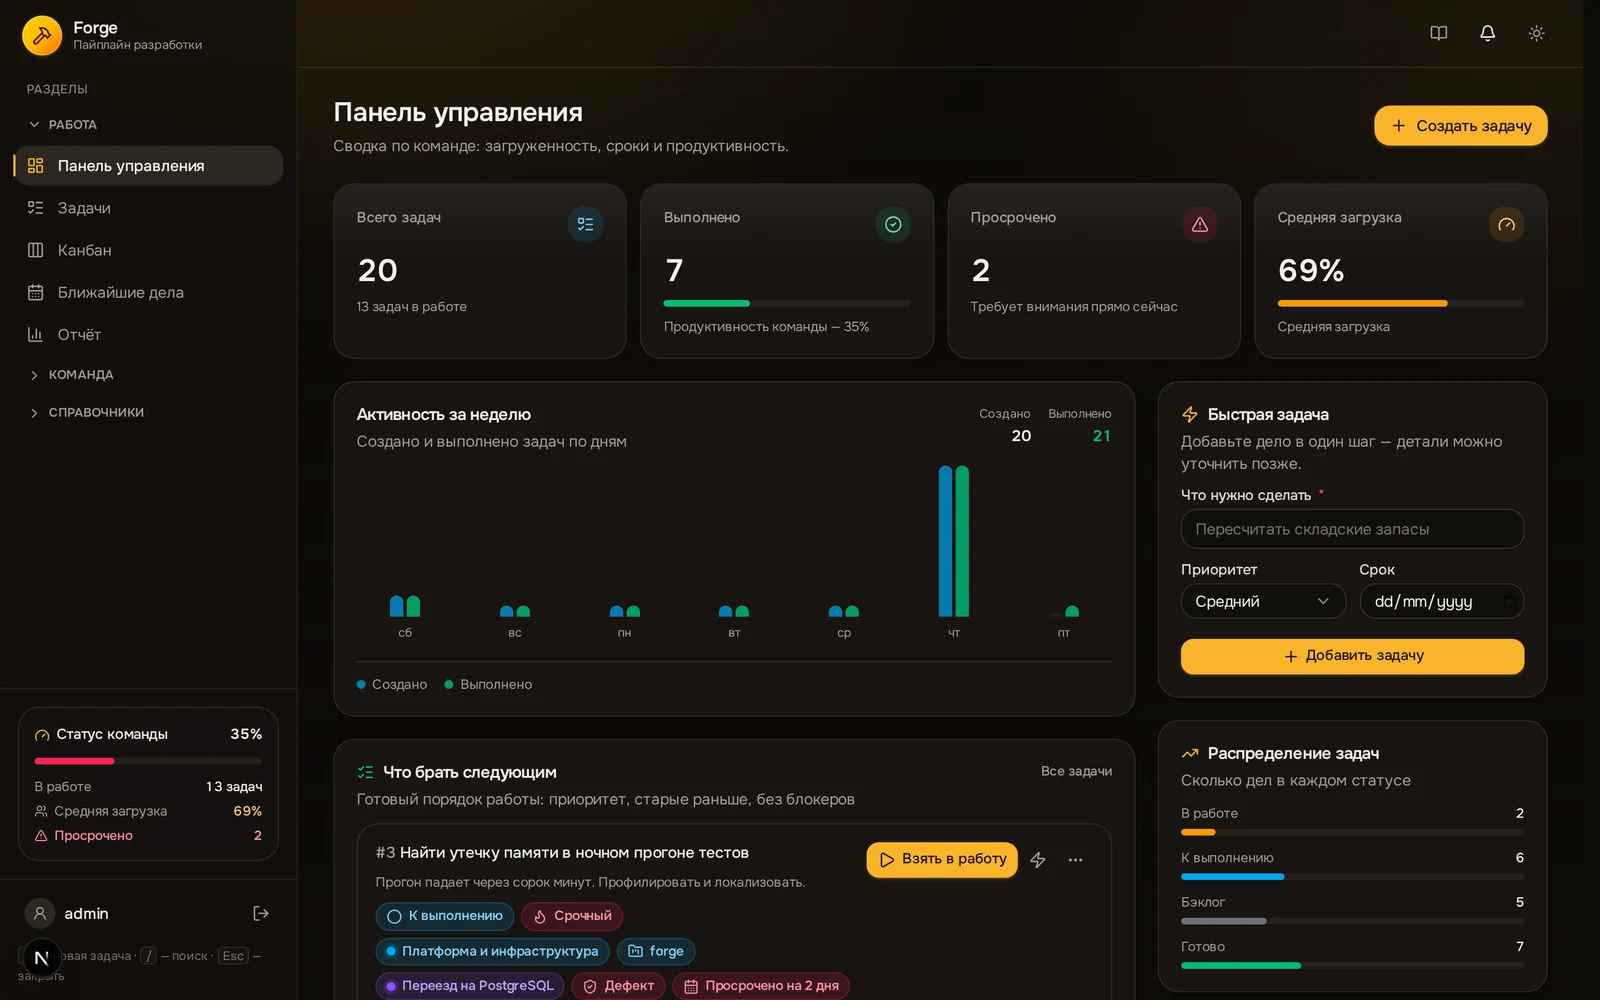Click the gauge icon on Средняя загрузка card
This screenshot has height=1000, width=1600.
click(1506, 224)
